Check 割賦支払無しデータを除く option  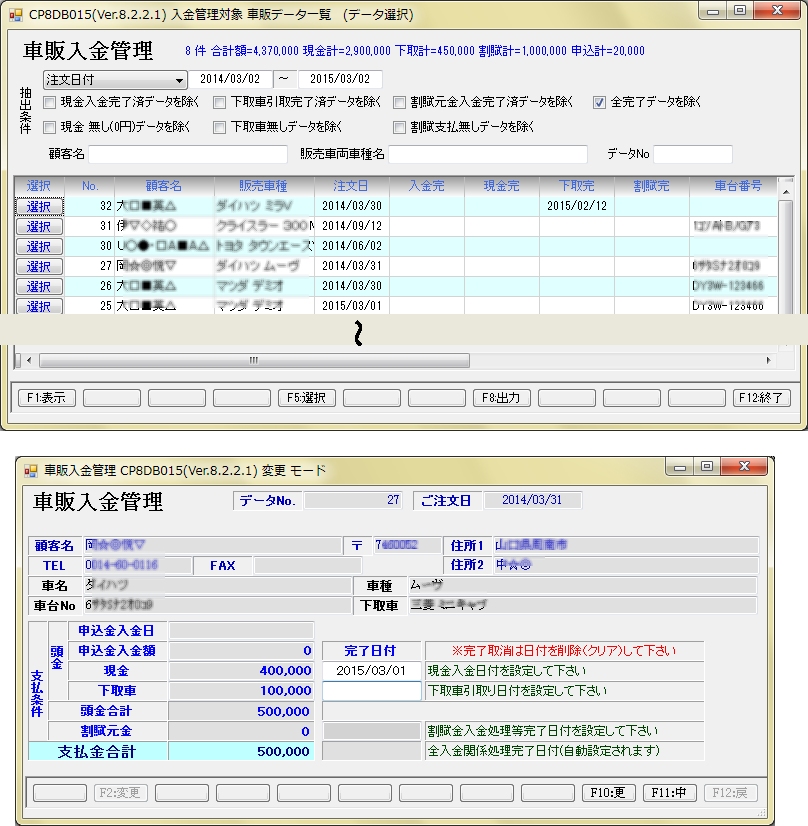399,127
